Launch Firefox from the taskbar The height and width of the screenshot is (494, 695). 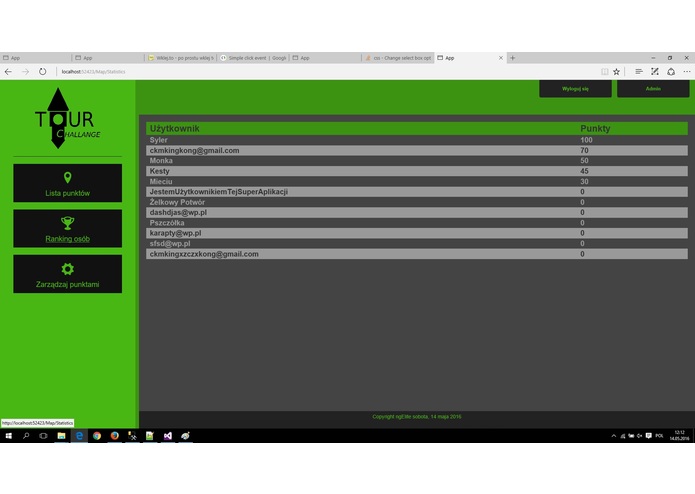pos(115,436)
